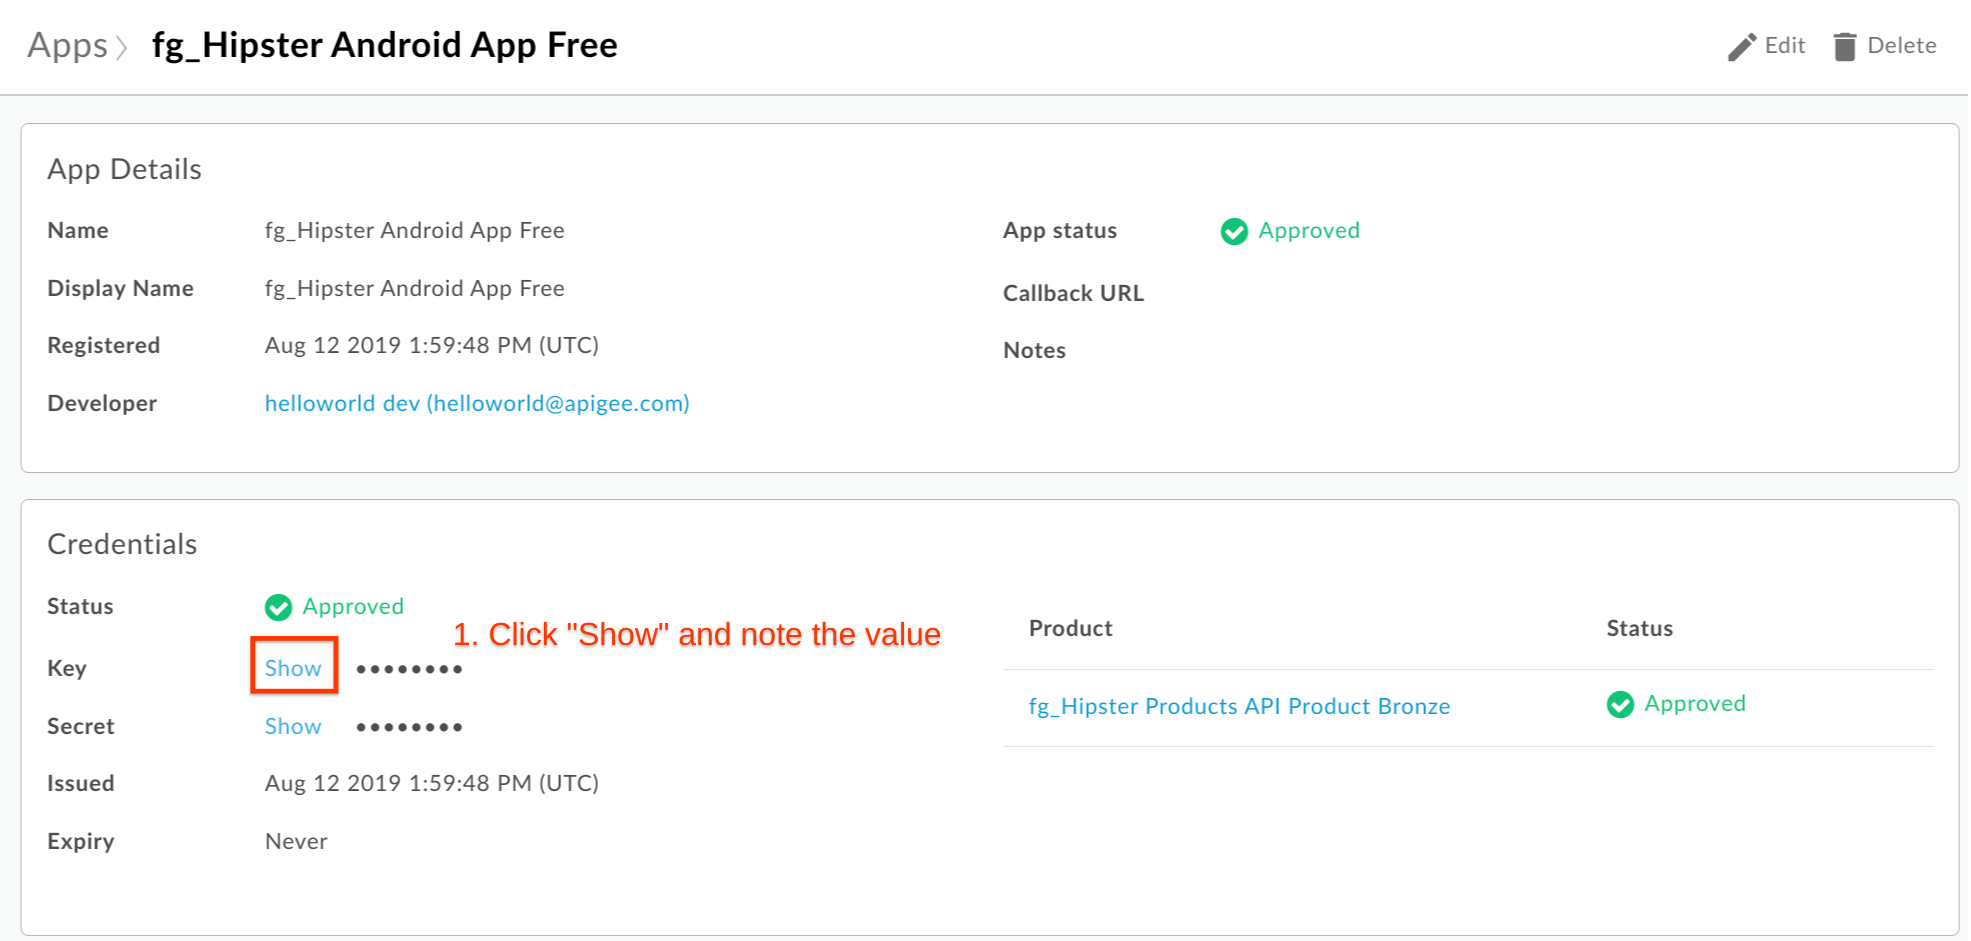1971x941 pixels.
Task: Click the Delete button label
Action: [x=1902, y=45]
